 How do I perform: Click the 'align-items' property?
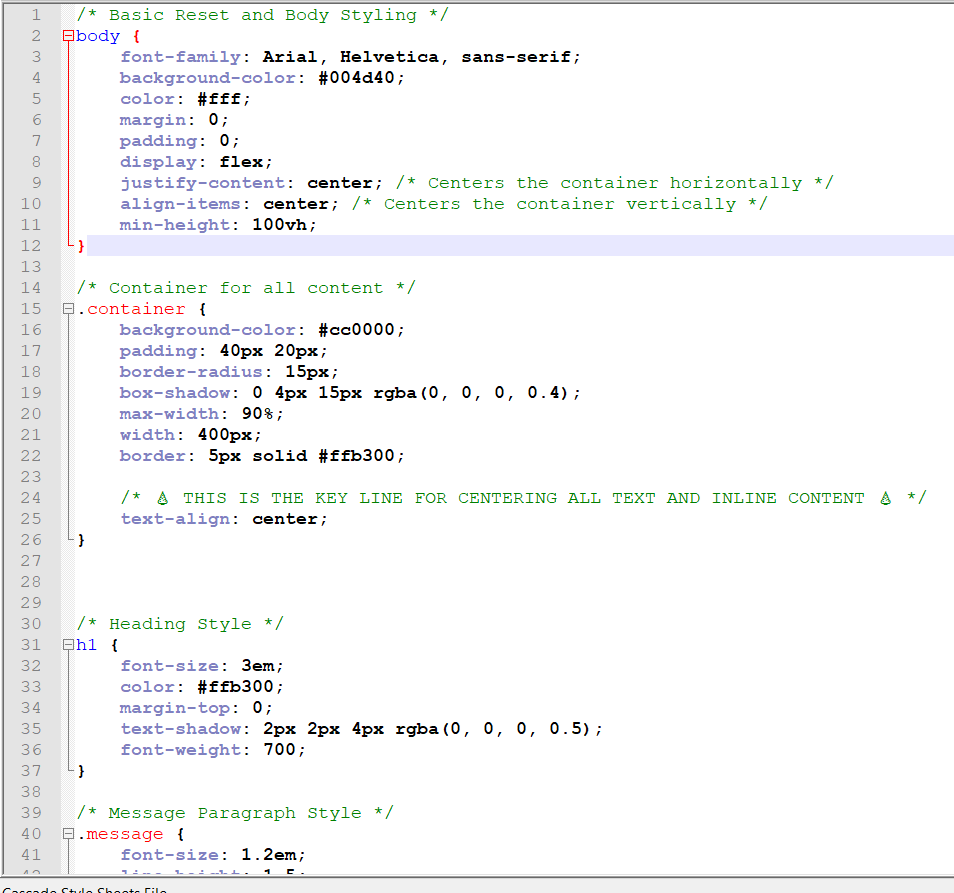[181, 204]
